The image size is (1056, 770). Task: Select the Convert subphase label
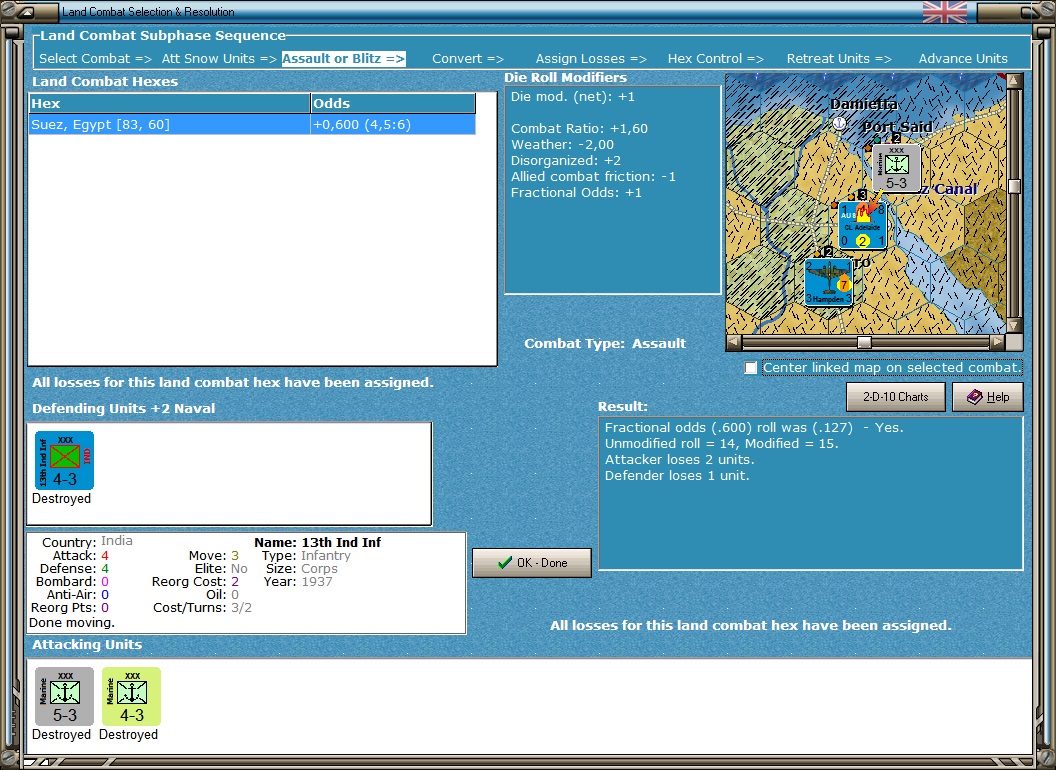click(467, 59)
